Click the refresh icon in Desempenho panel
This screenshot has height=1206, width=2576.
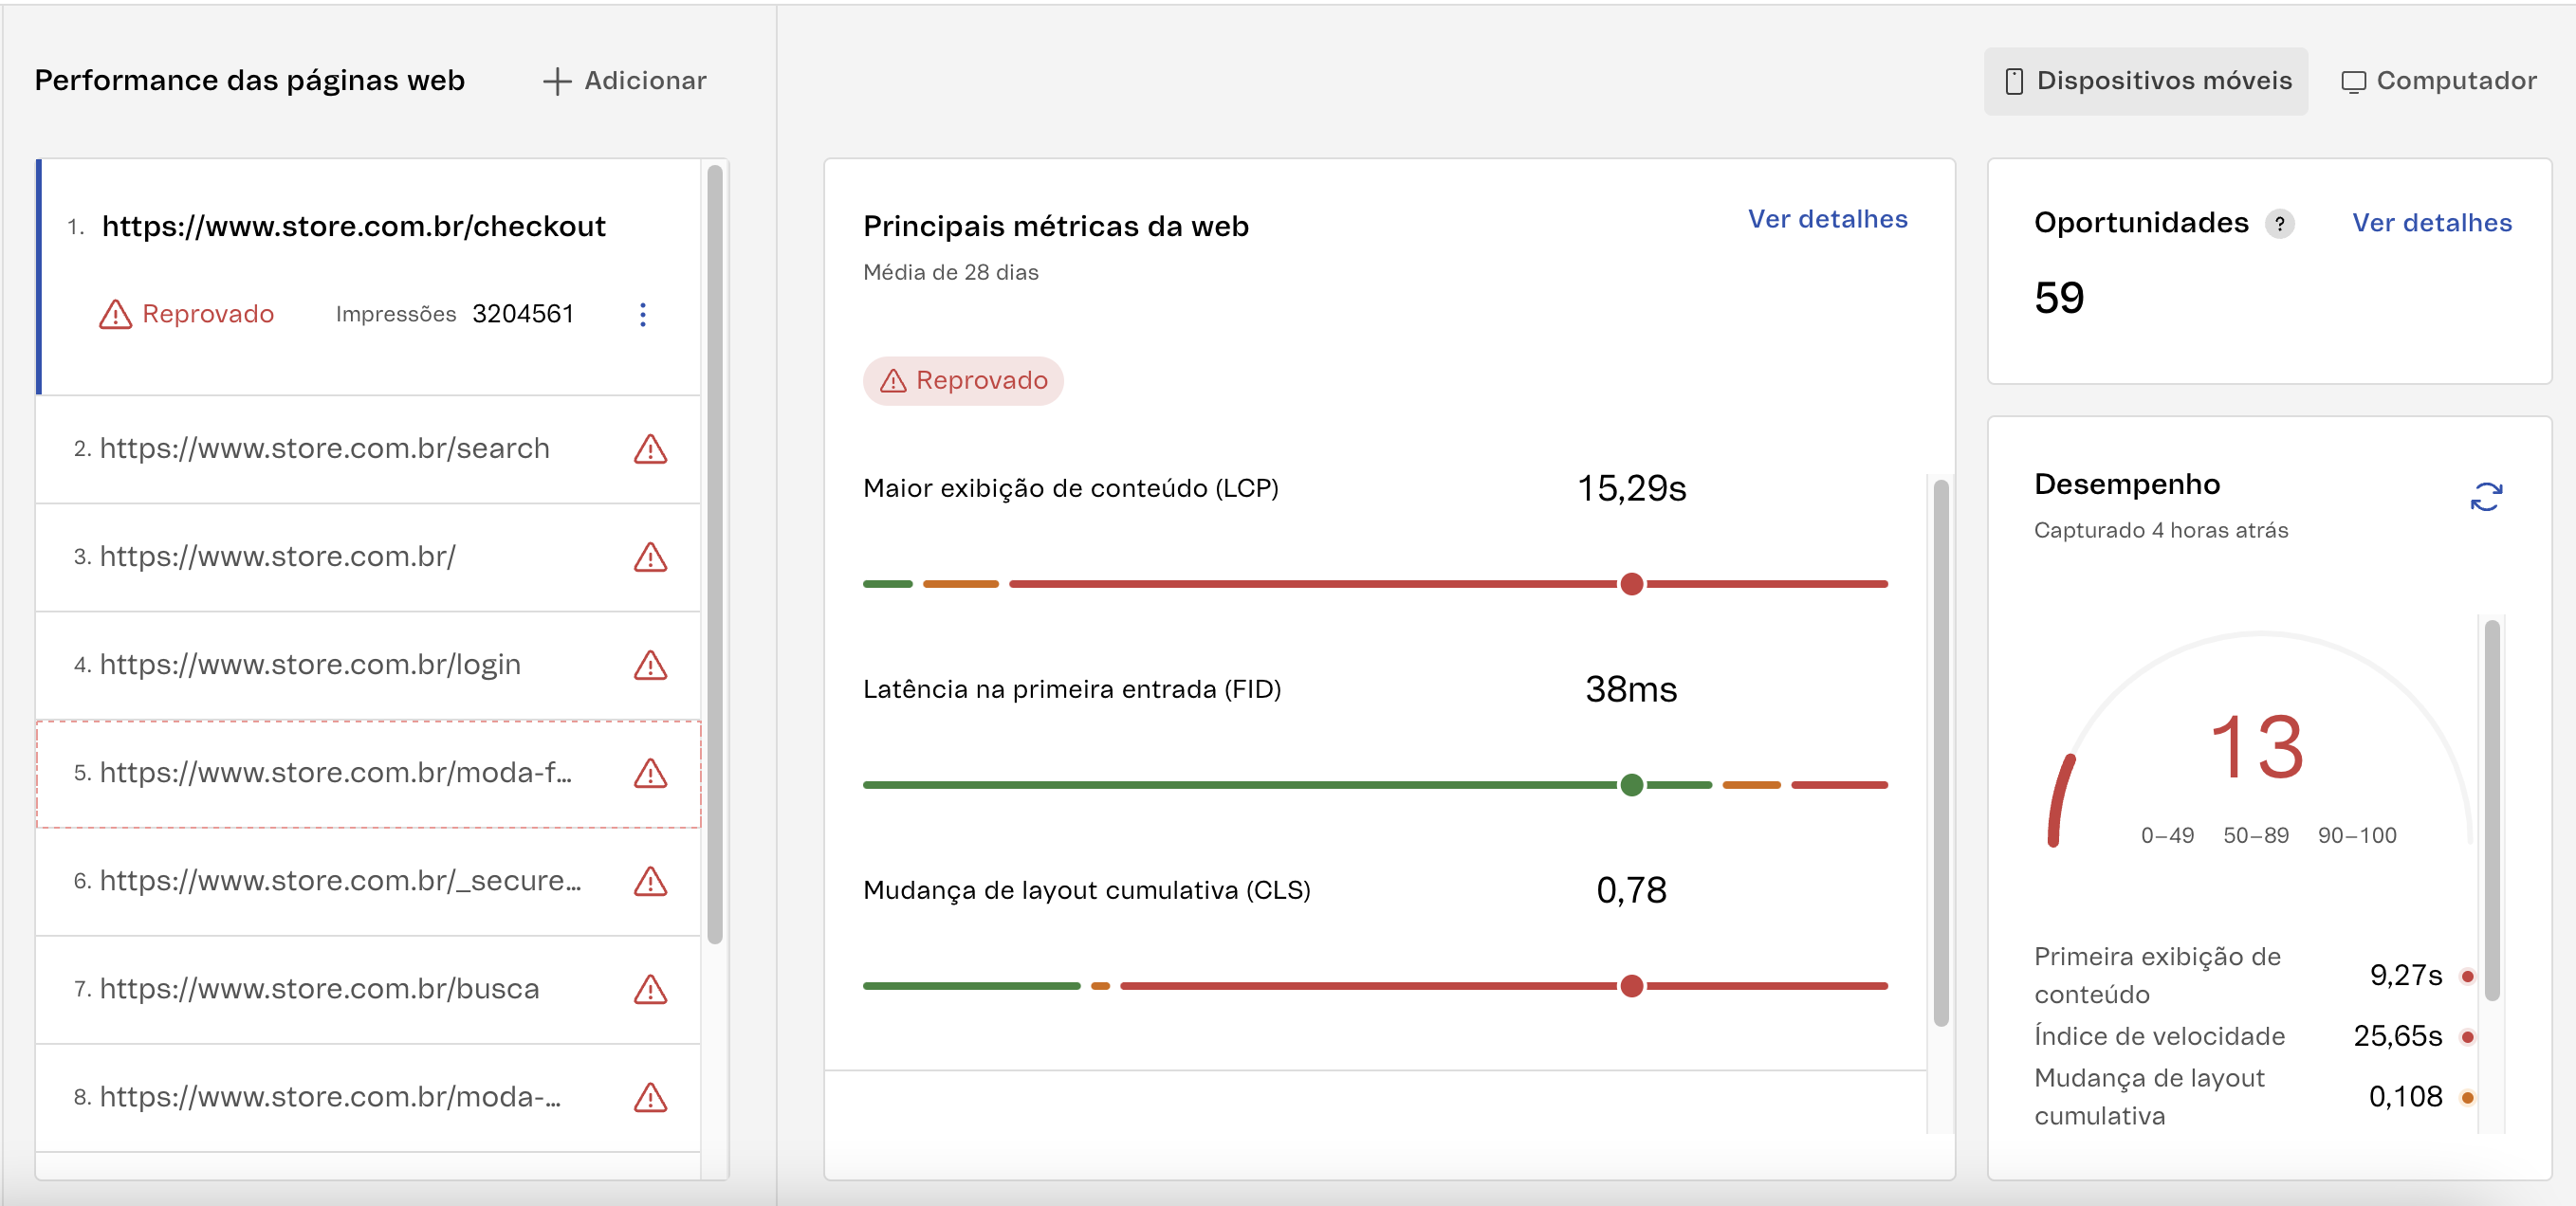point(2485,496)
